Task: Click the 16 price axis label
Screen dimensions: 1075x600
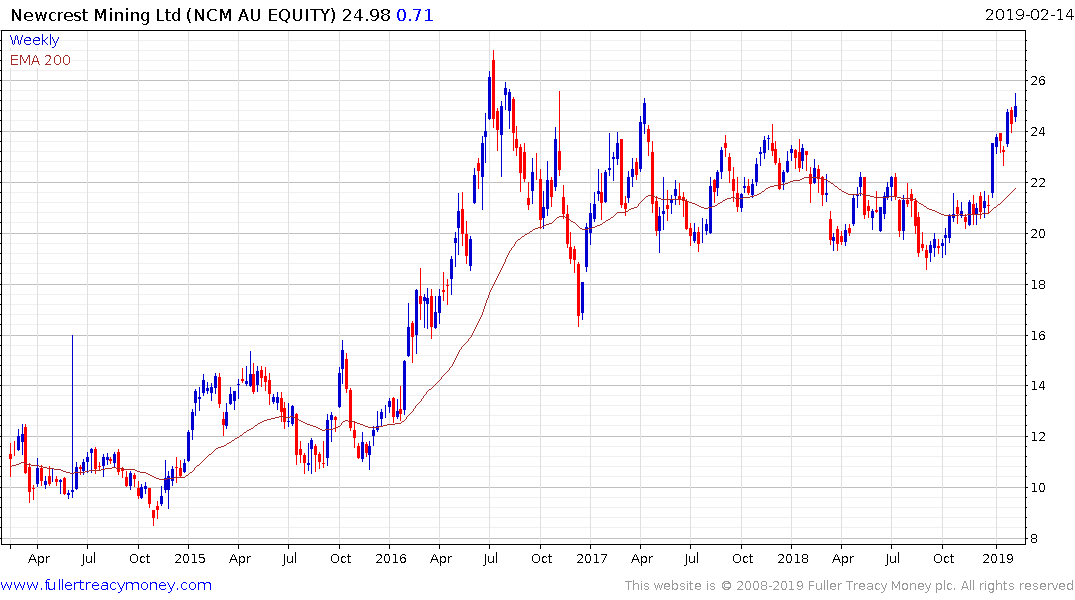Action: coord(1038,335)
